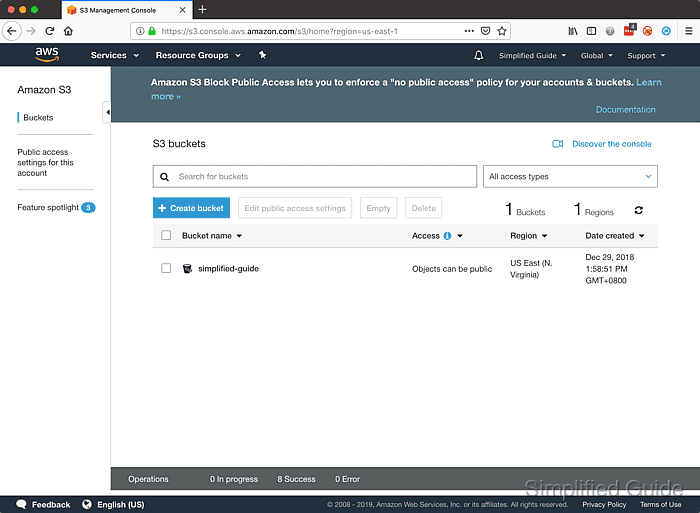Sort by Bucket name column
The height and width of the screenshot is (513, 700).
[x=212, y=236]
